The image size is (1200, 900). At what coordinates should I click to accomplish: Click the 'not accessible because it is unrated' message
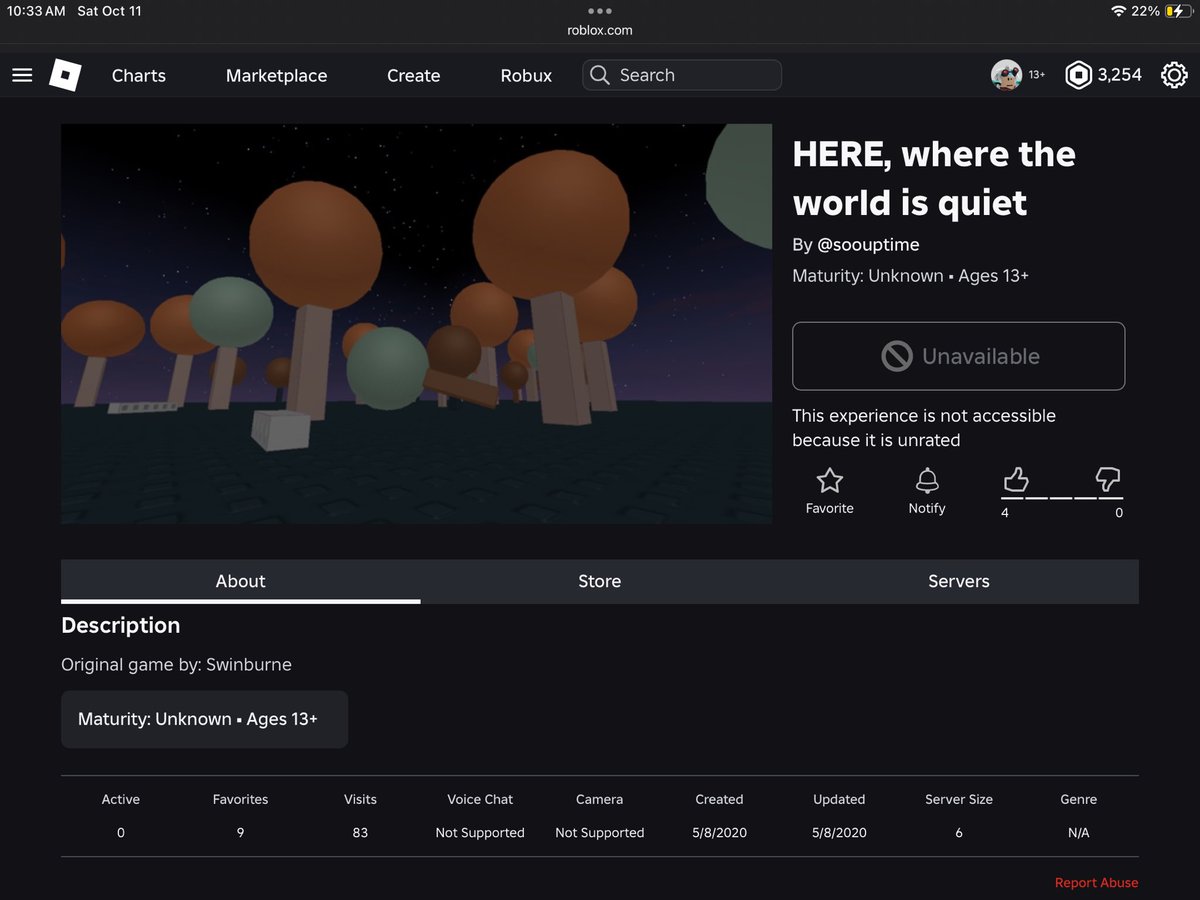click(924, 428)
